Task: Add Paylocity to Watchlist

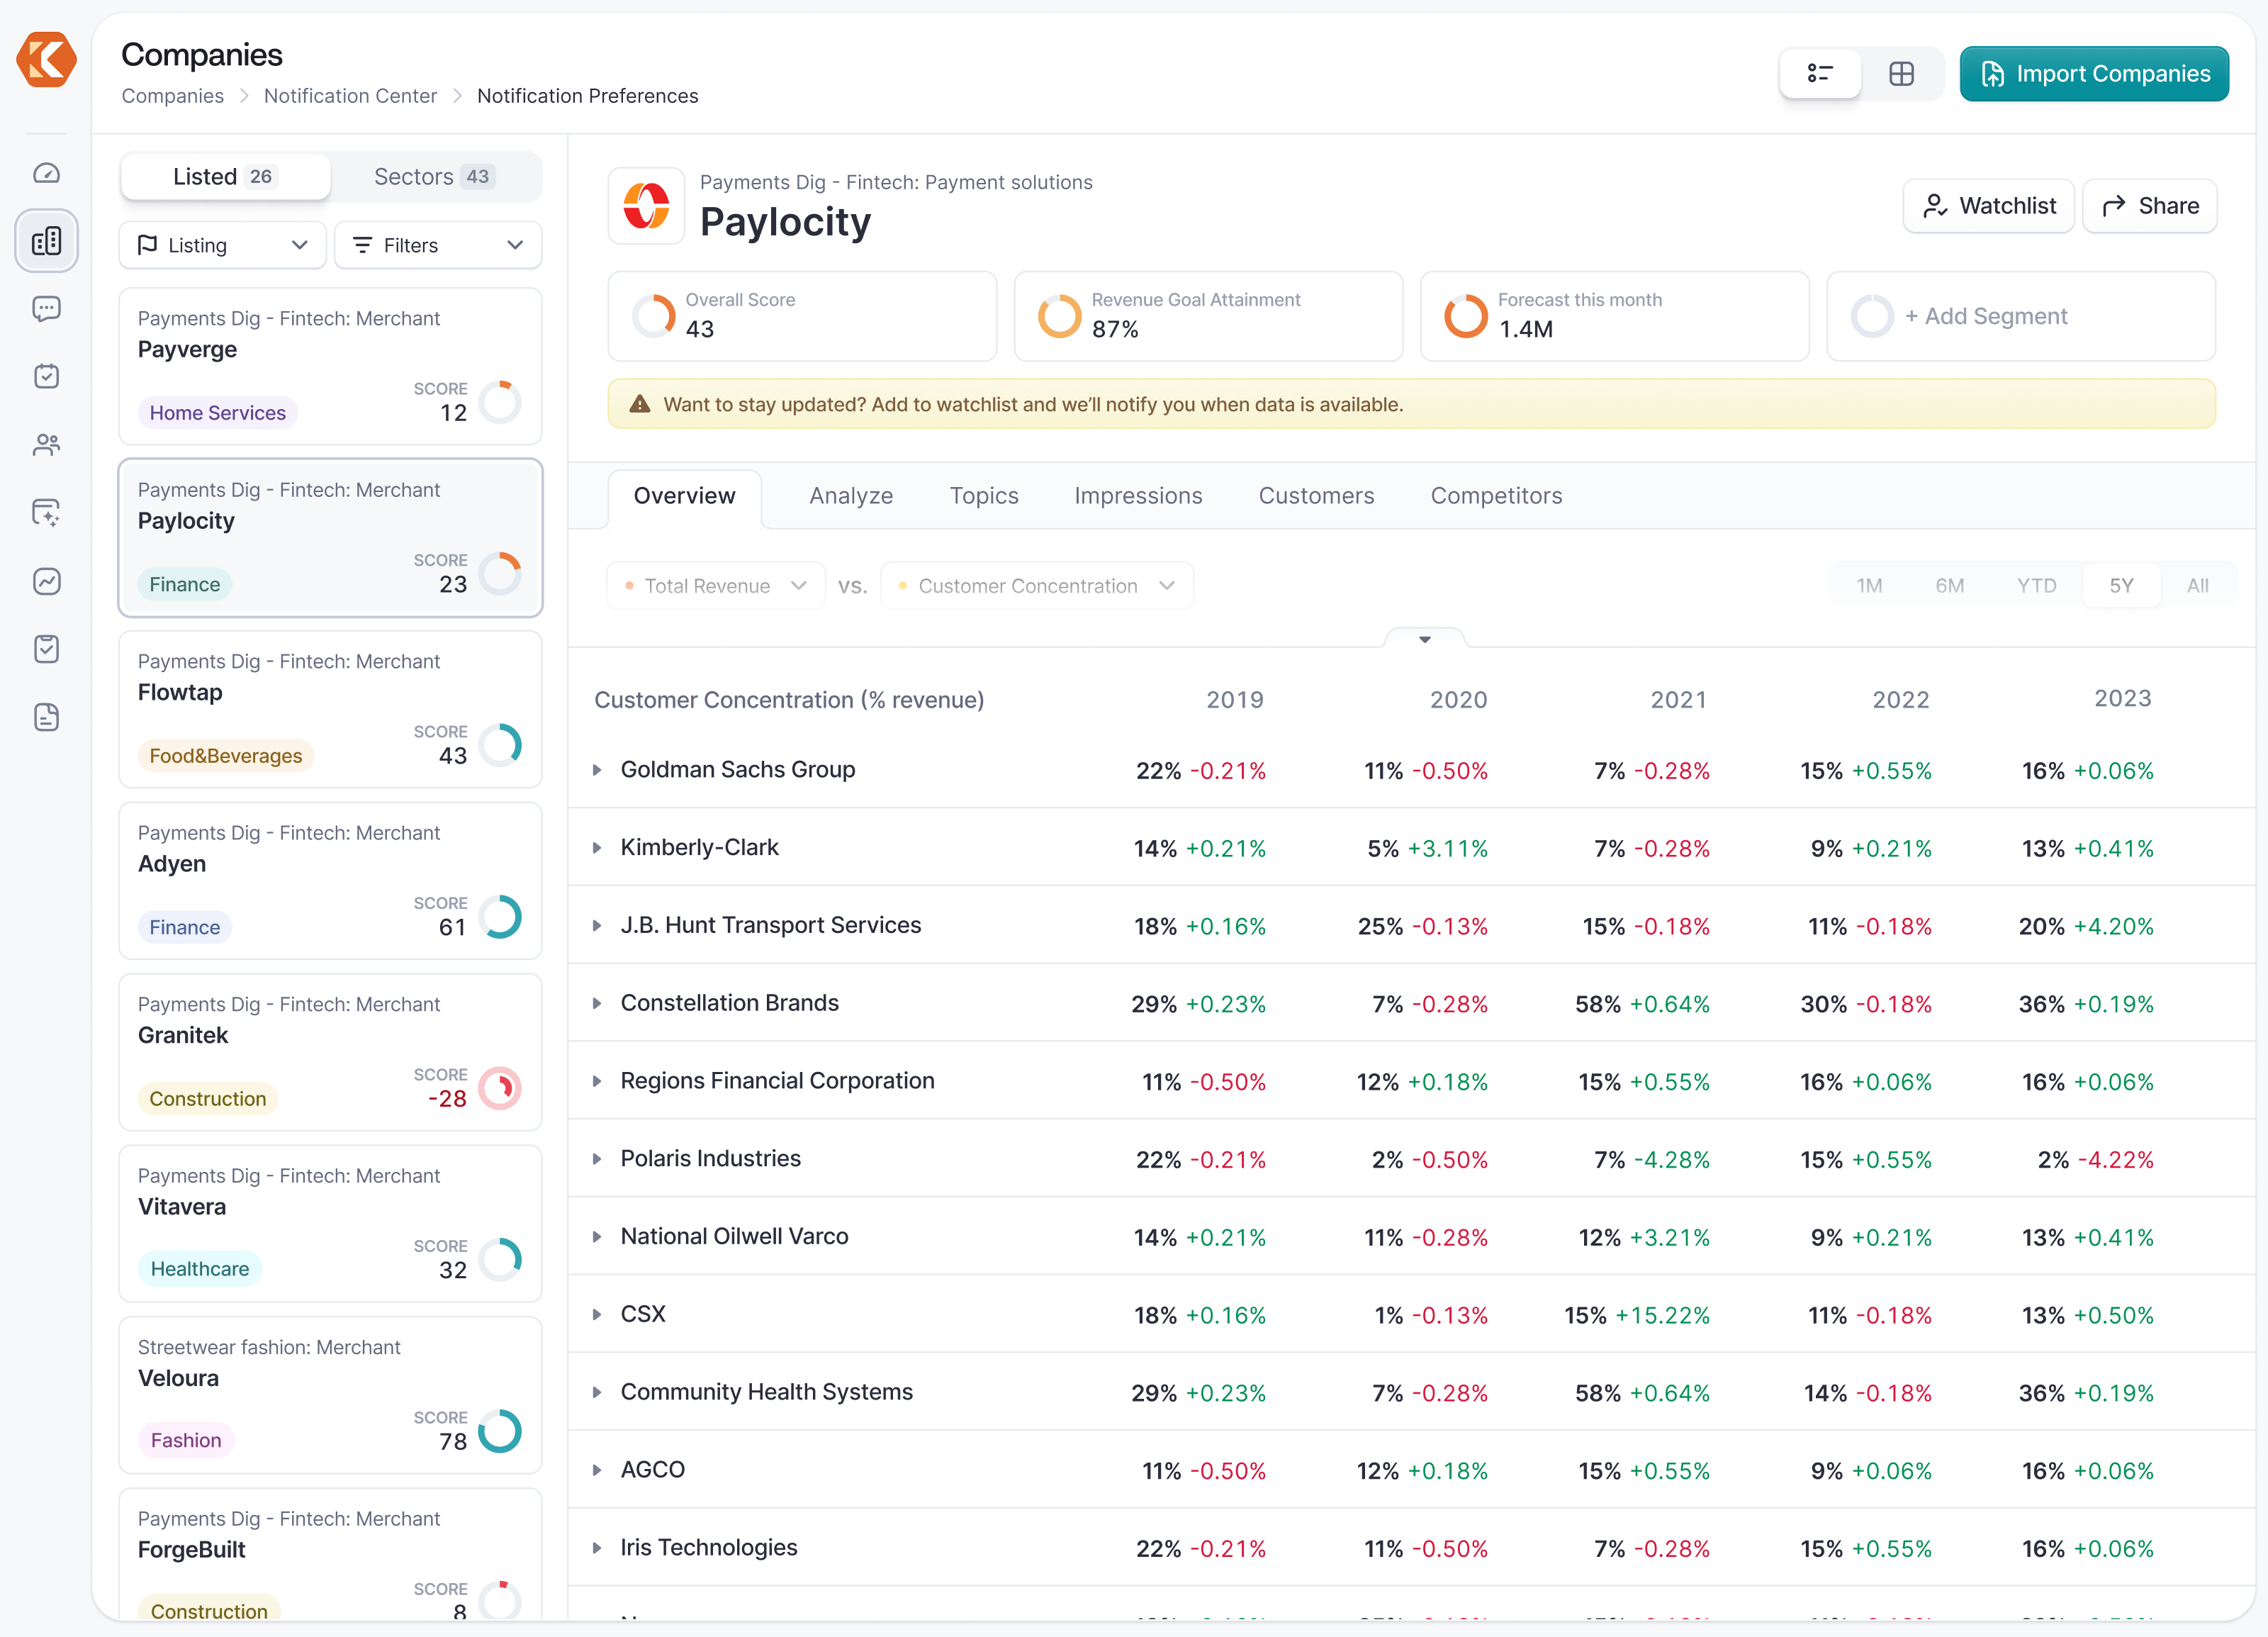Action: [1988, 206]
